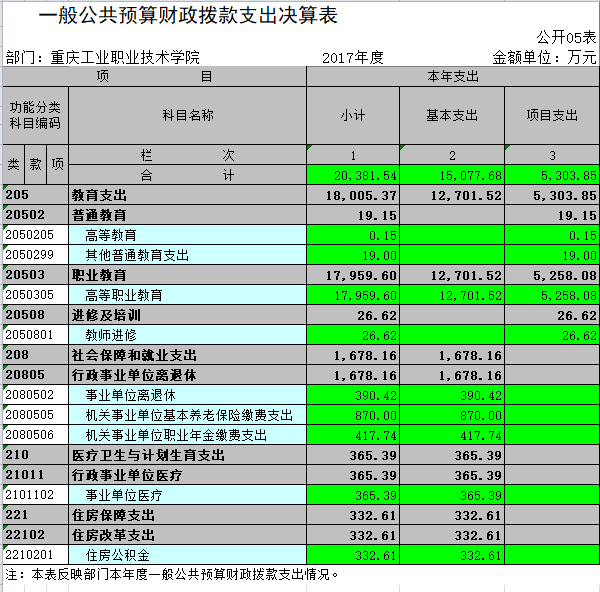
Task: Click the 功能分类科目编码 header cell
Action: click(x=35, y=115)
